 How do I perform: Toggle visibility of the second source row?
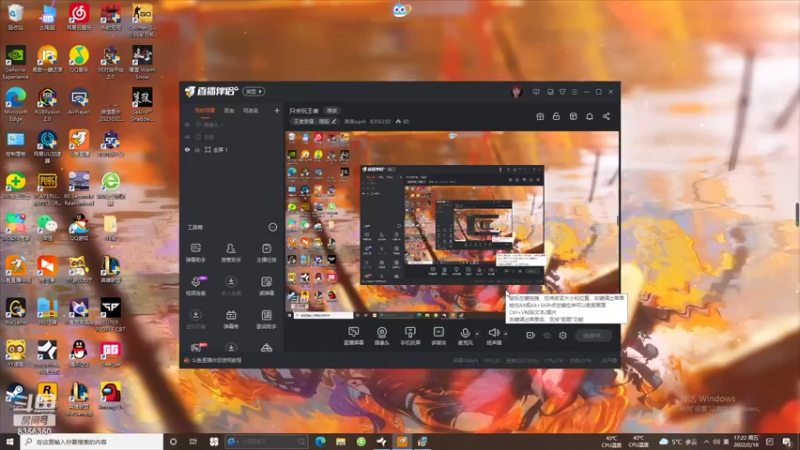pos(187,137)
